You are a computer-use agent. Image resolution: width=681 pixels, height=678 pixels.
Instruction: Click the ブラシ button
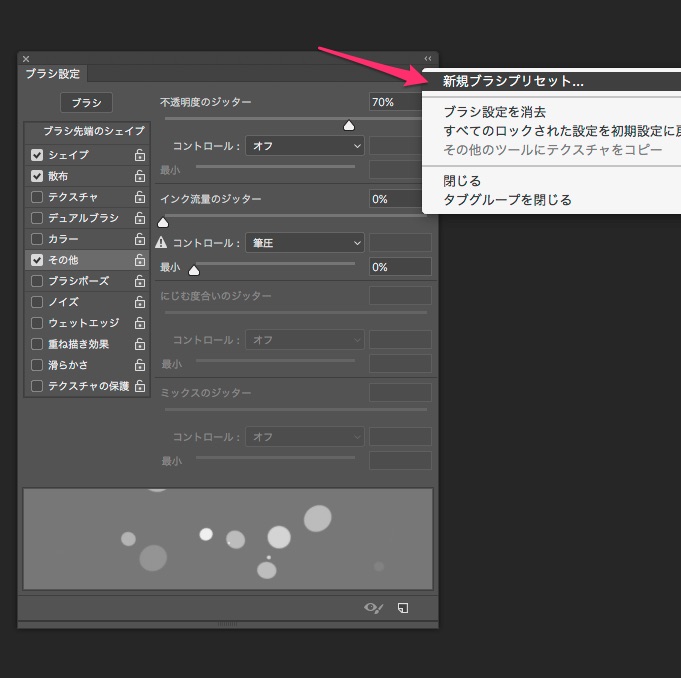click(87, 103)
